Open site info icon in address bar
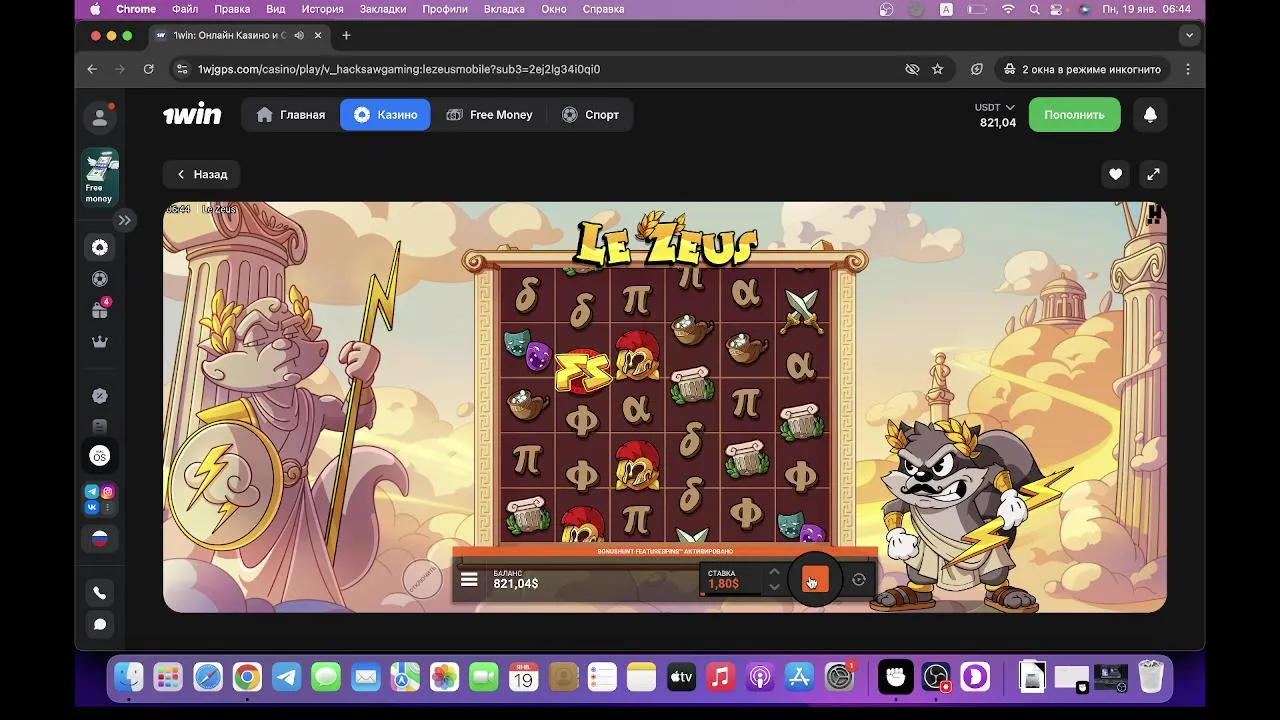This screenshot has width=1280, height=720. click(181, 69)
